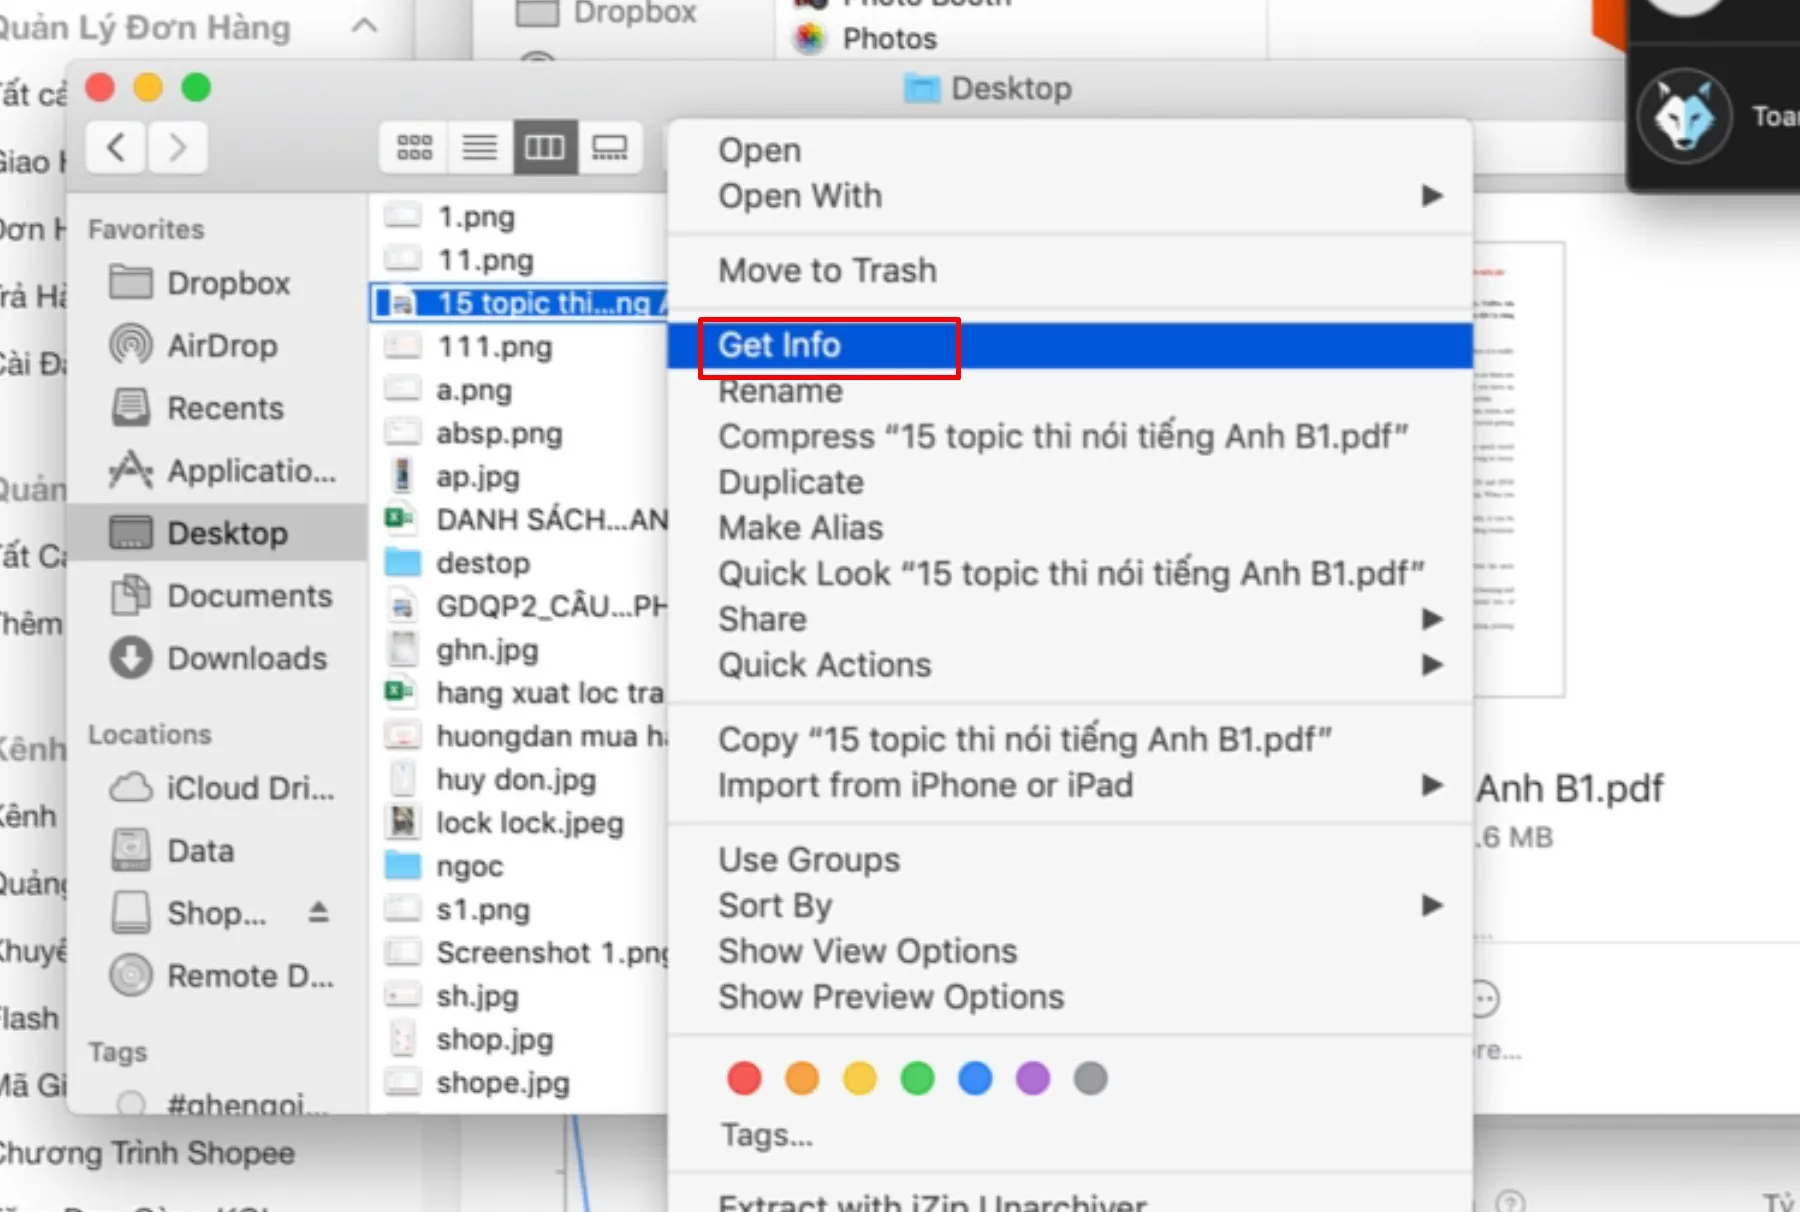The height and width of the screenshot is (1212, 1800).
Task: Expand the Share submenu
Action: pos(1070,619)
